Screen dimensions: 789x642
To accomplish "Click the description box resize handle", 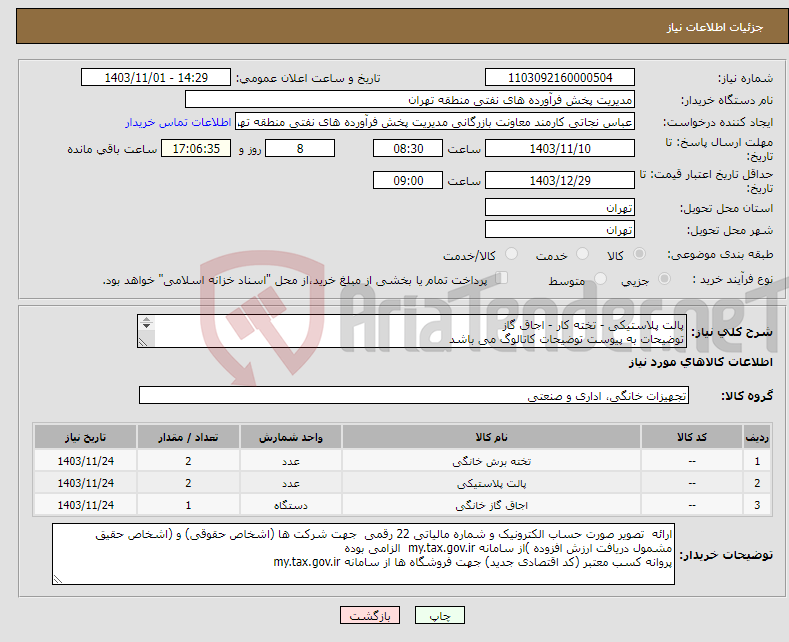I will point(143,342).
